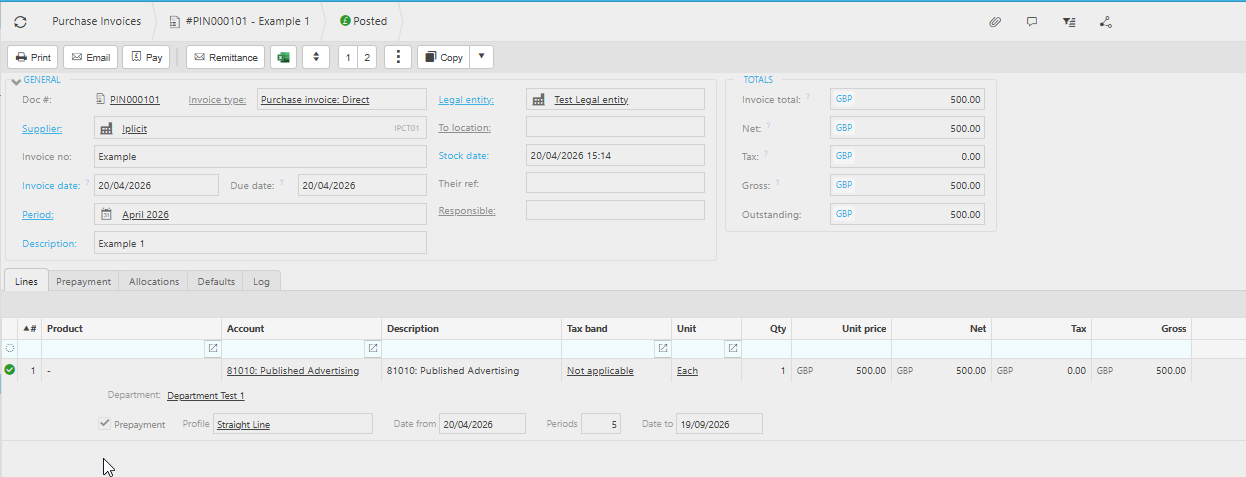This screenshot has height=477, width=1246.
Task: Click the calendar icon beside April 2026
Action: pyautogui.click(x=106, y=214)
